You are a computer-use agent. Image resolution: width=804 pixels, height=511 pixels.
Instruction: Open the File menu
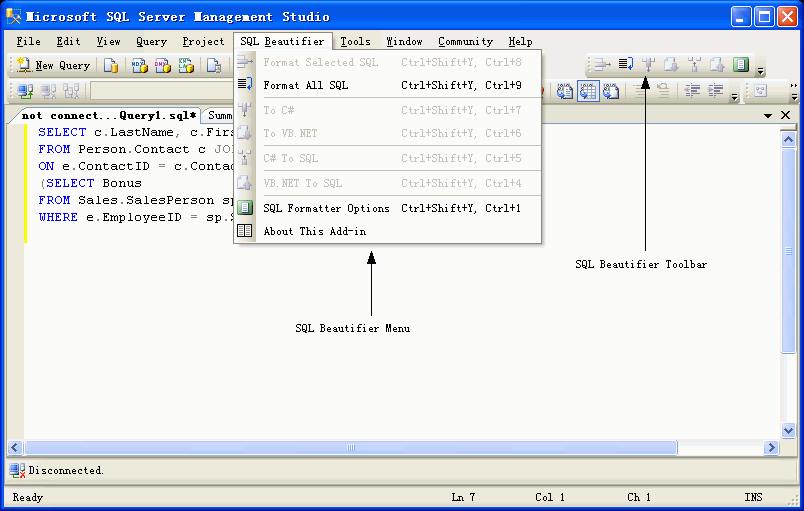(x=28, y=42)
